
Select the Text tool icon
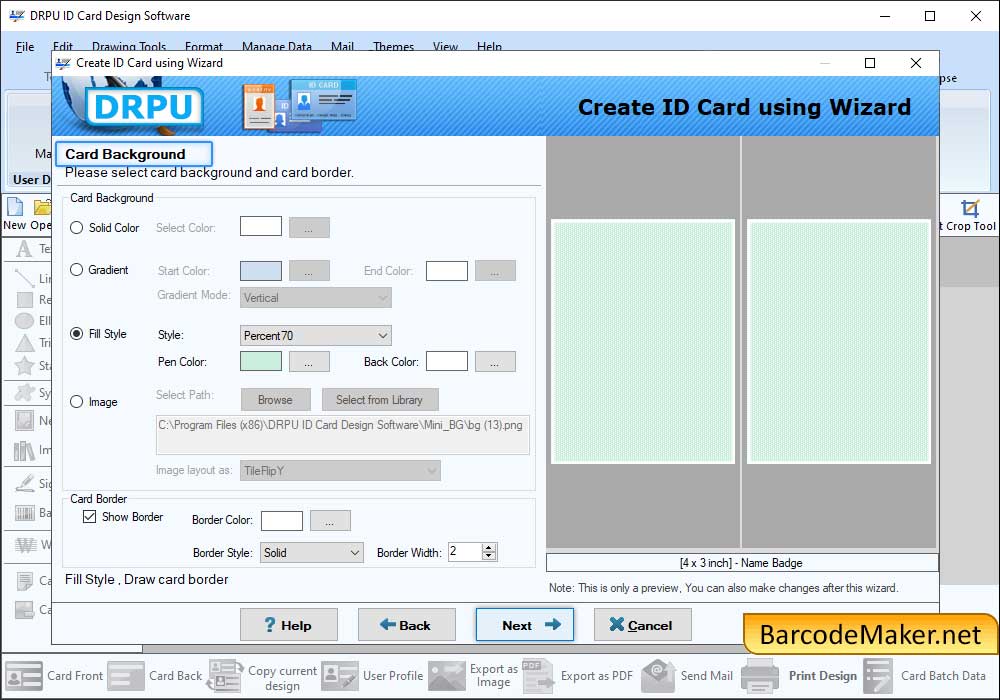click(24, 249)
